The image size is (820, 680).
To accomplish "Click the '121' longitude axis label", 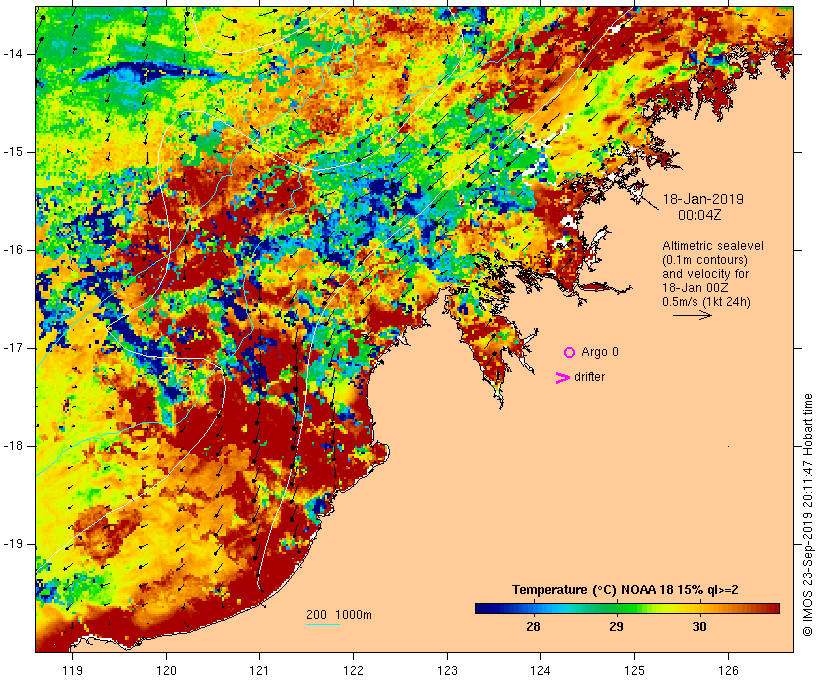I will pos(259,671).
